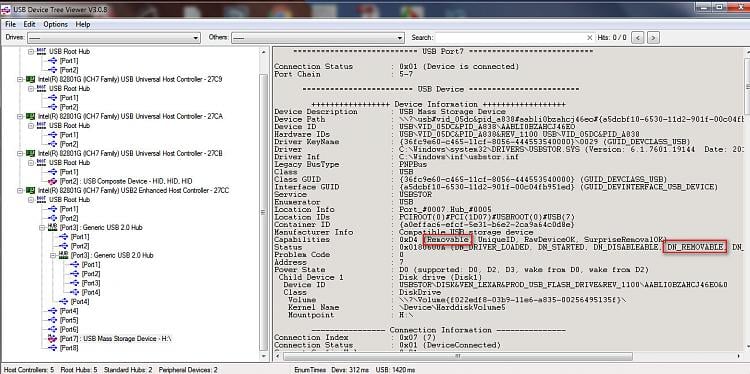
Task: Collapse the 27CA host controller node
Action: coord(20,116)
